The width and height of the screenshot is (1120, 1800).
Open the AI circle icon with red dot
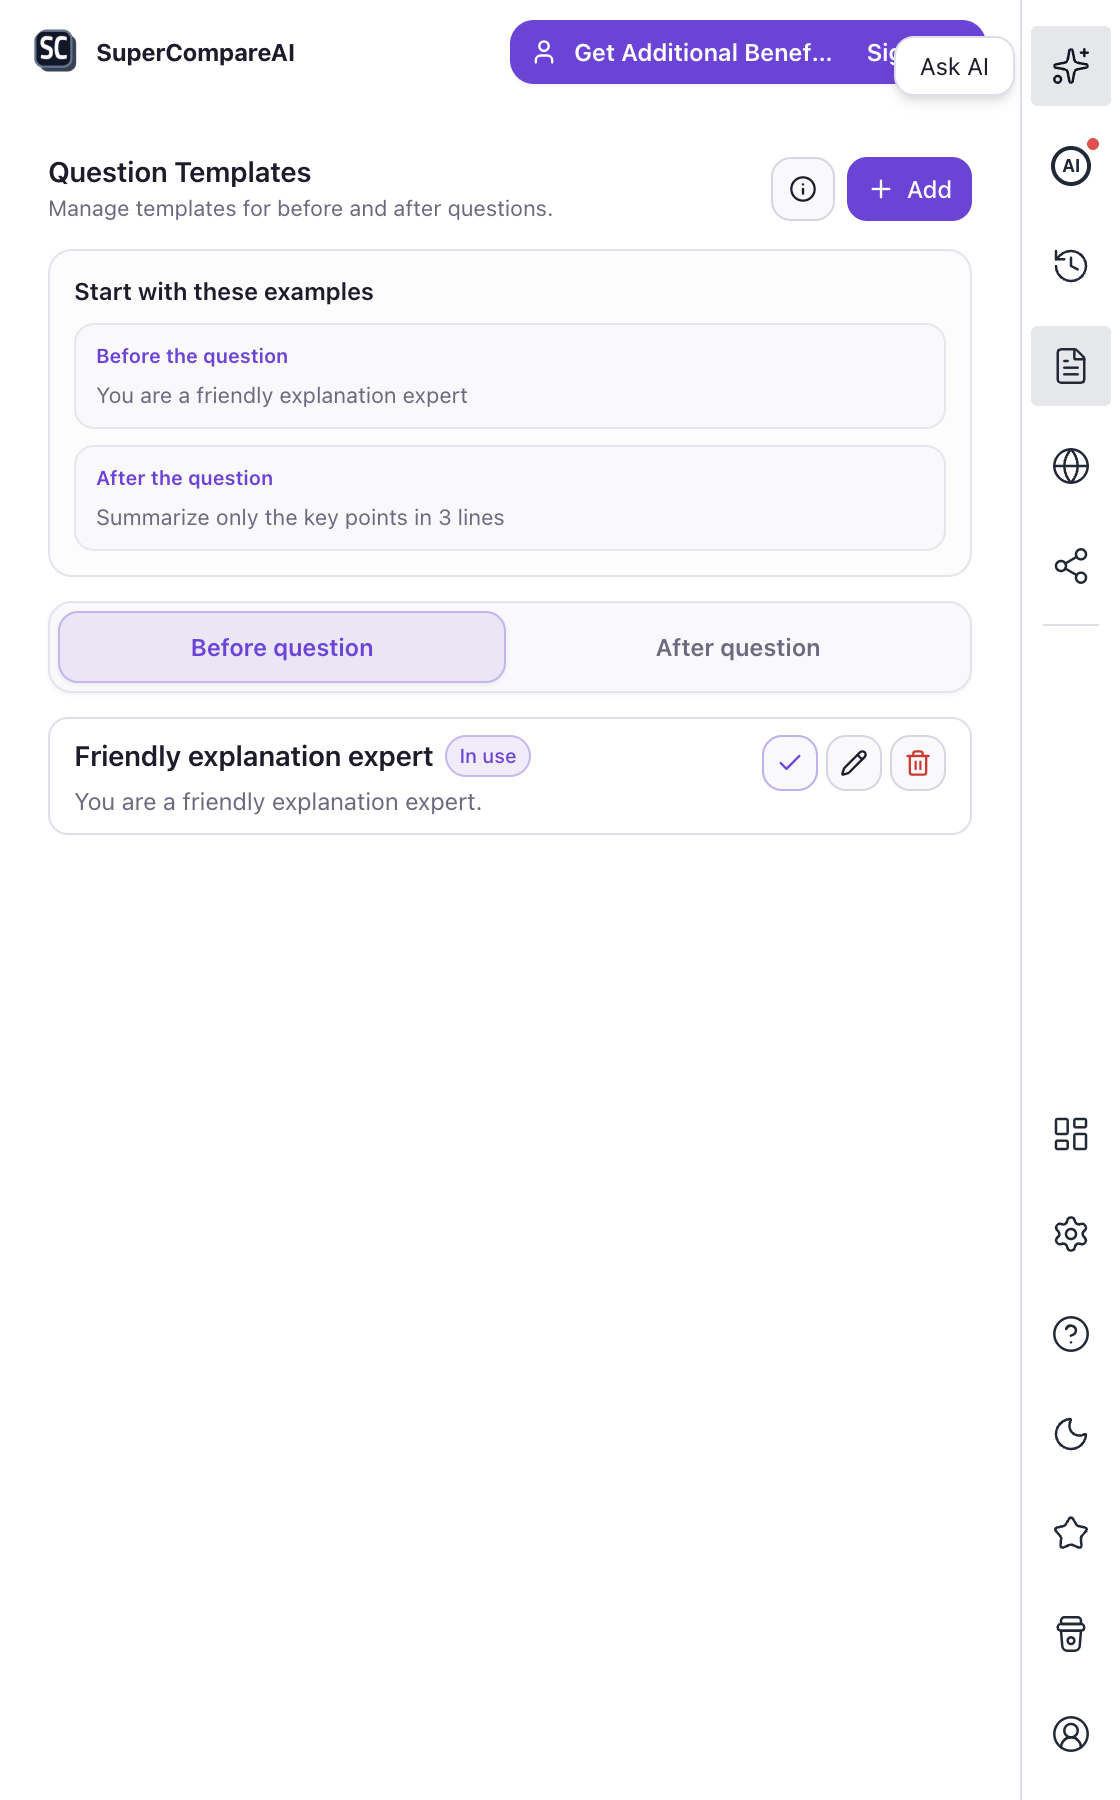1070,166
